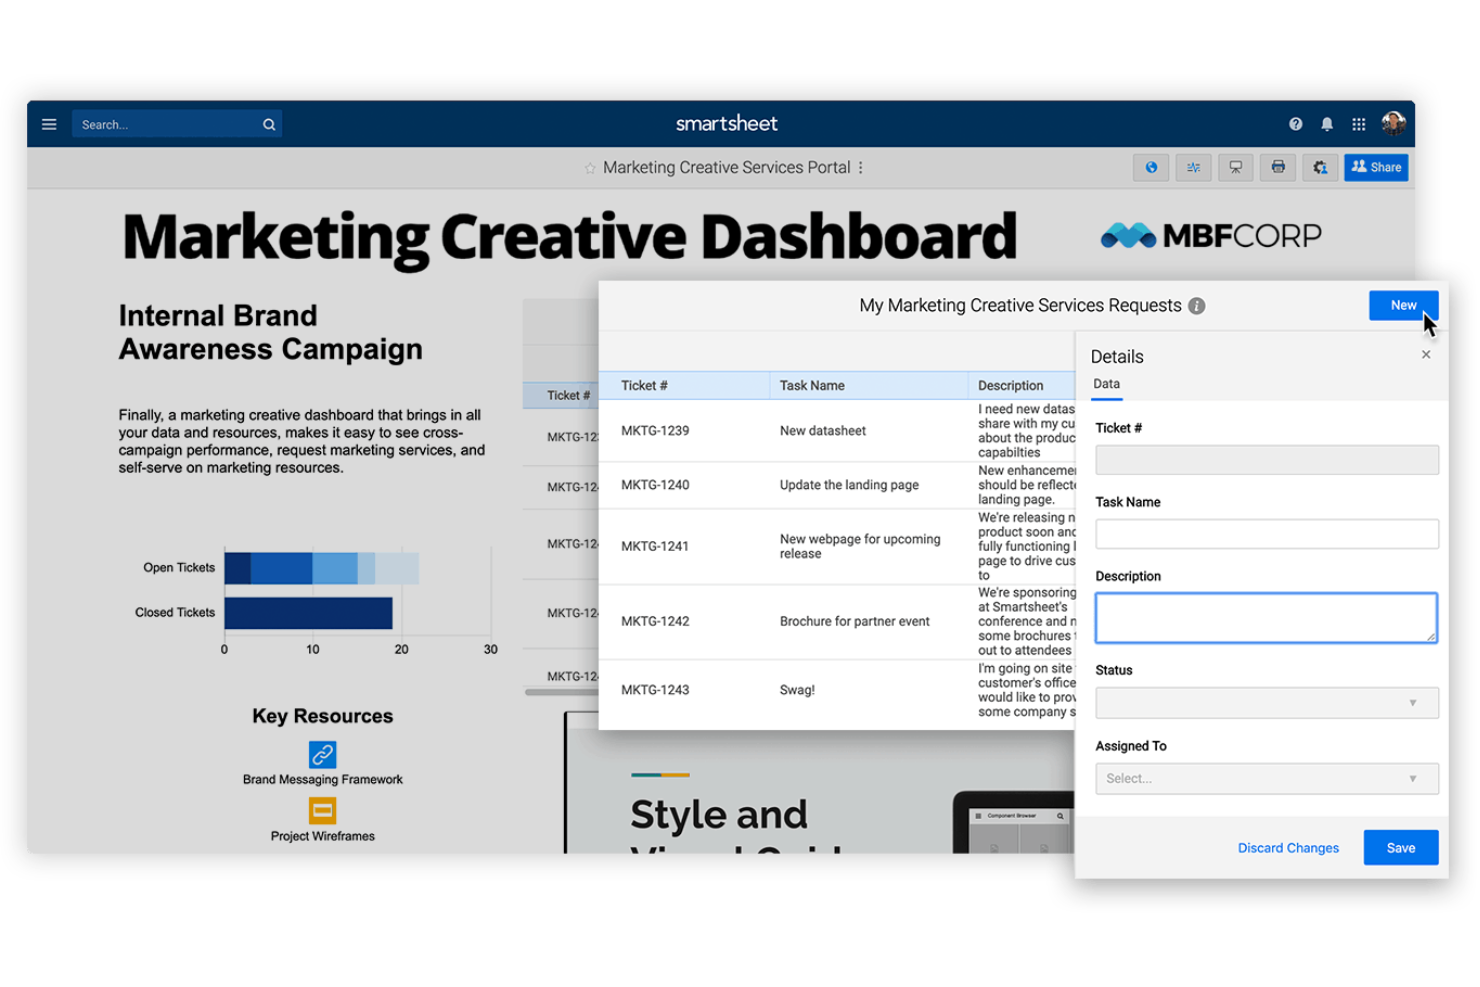Click the Task Name column header

pos(868,386)
